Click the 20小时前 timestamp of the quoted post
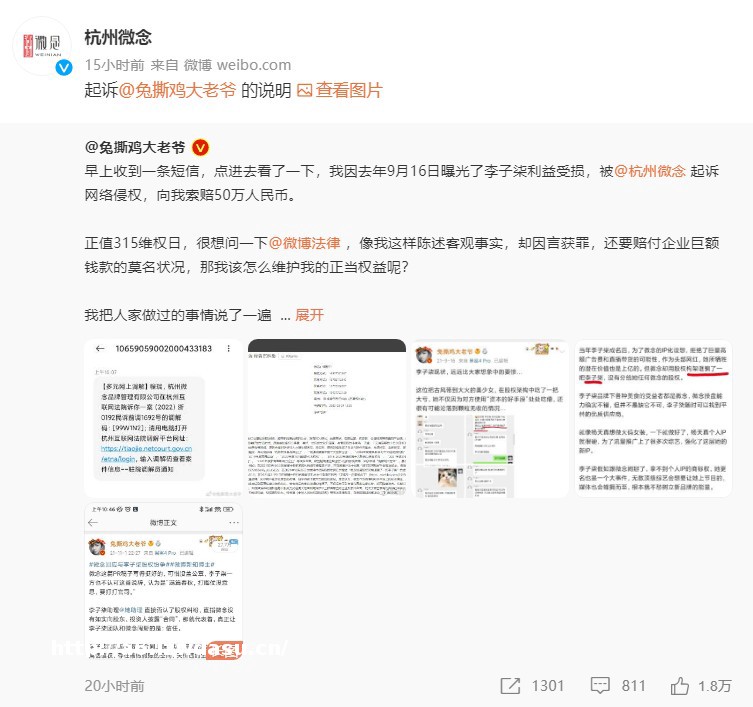 point(114,686)
